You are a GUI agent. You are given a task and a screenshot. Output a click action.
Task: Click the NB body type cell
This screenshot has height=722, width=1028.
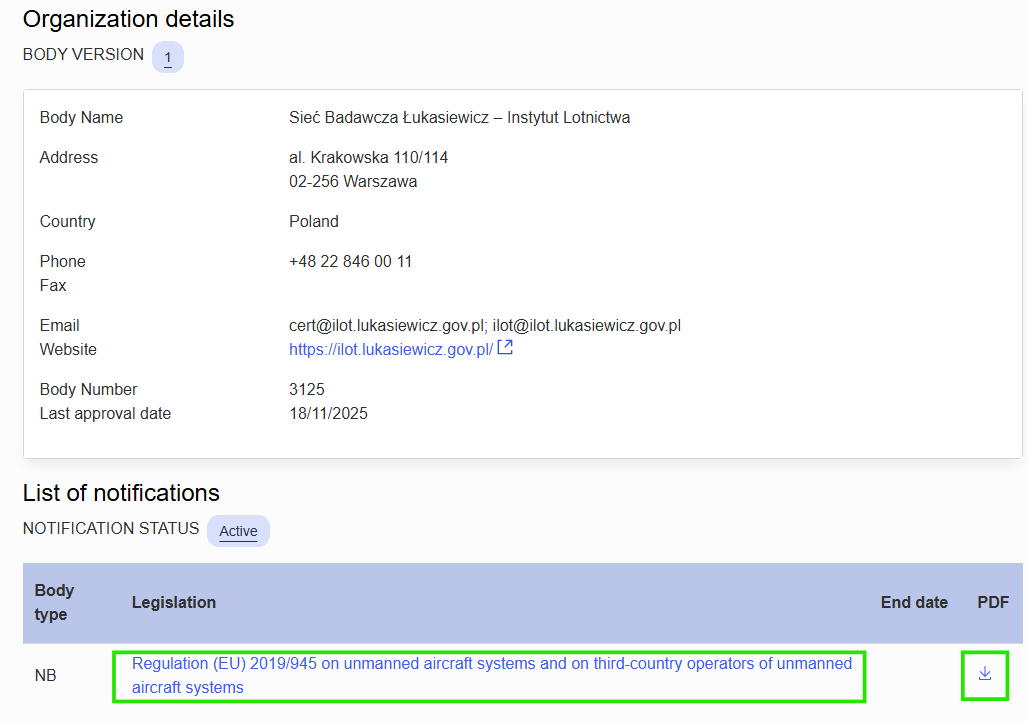(46, 676)
